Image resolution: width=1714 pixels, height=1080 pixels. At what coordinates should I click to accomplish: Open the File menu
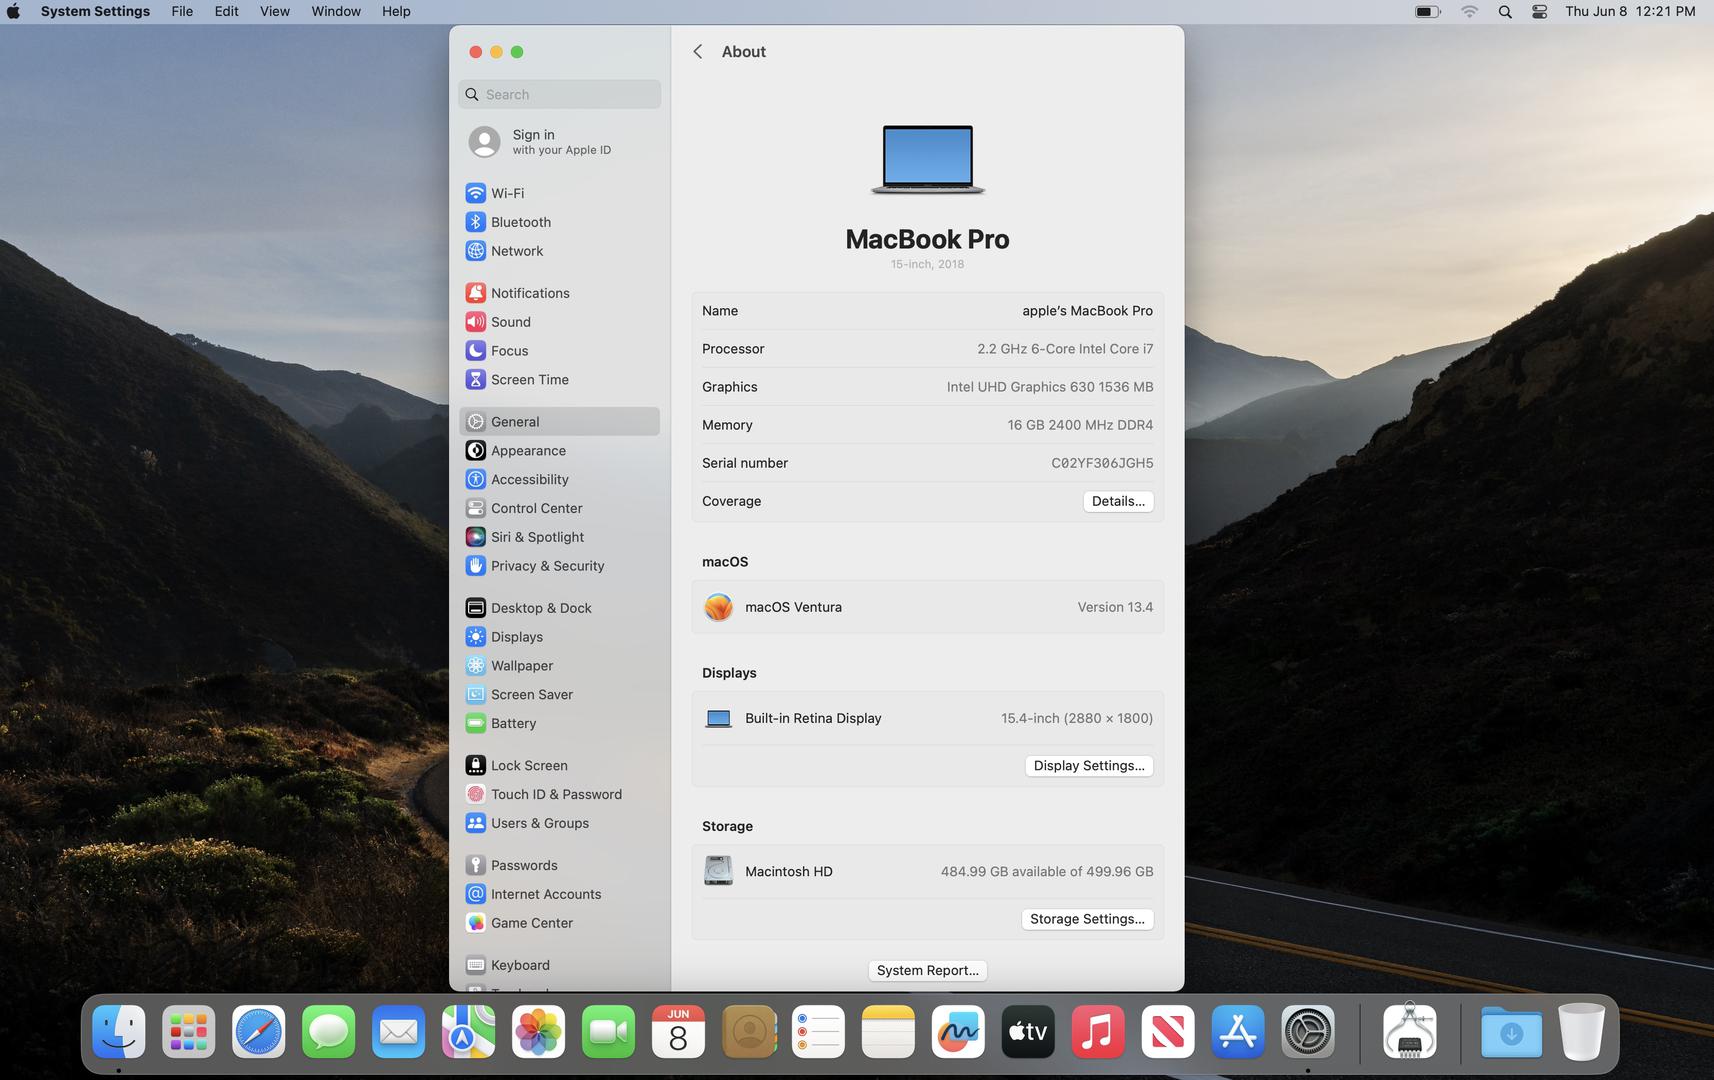pyautogui.click(x=182, y=11)
